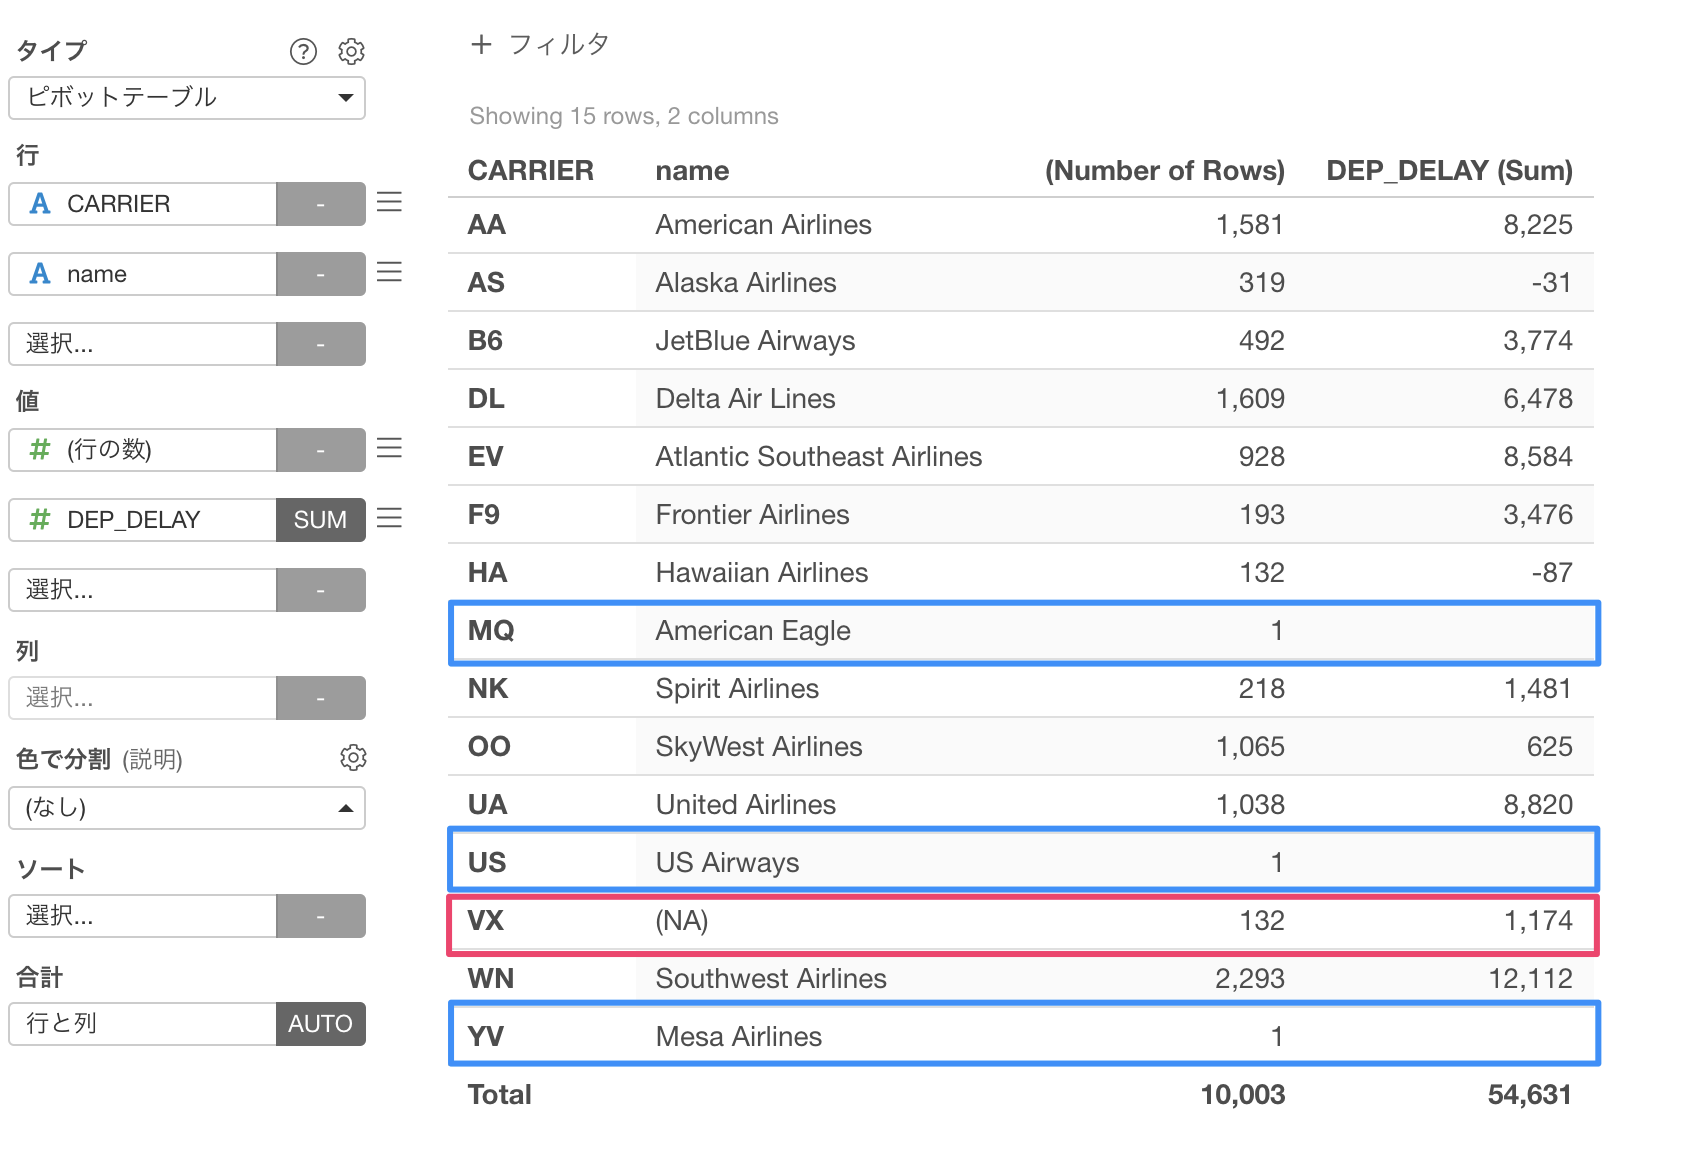Click the CARRIER column header
This screenshot has width=1696, height=1176.
coord(531,170)
